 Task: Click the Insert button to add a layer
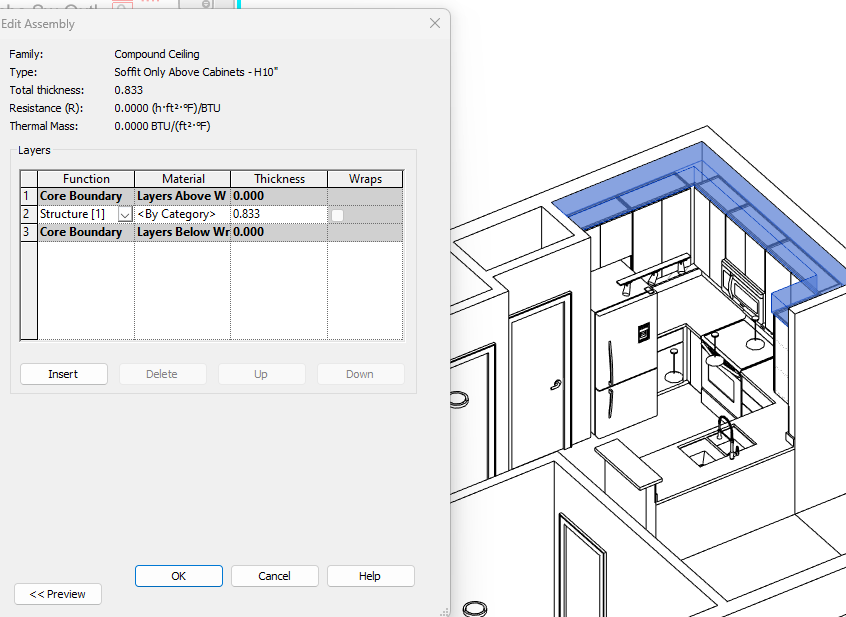(x=63, y=373)
